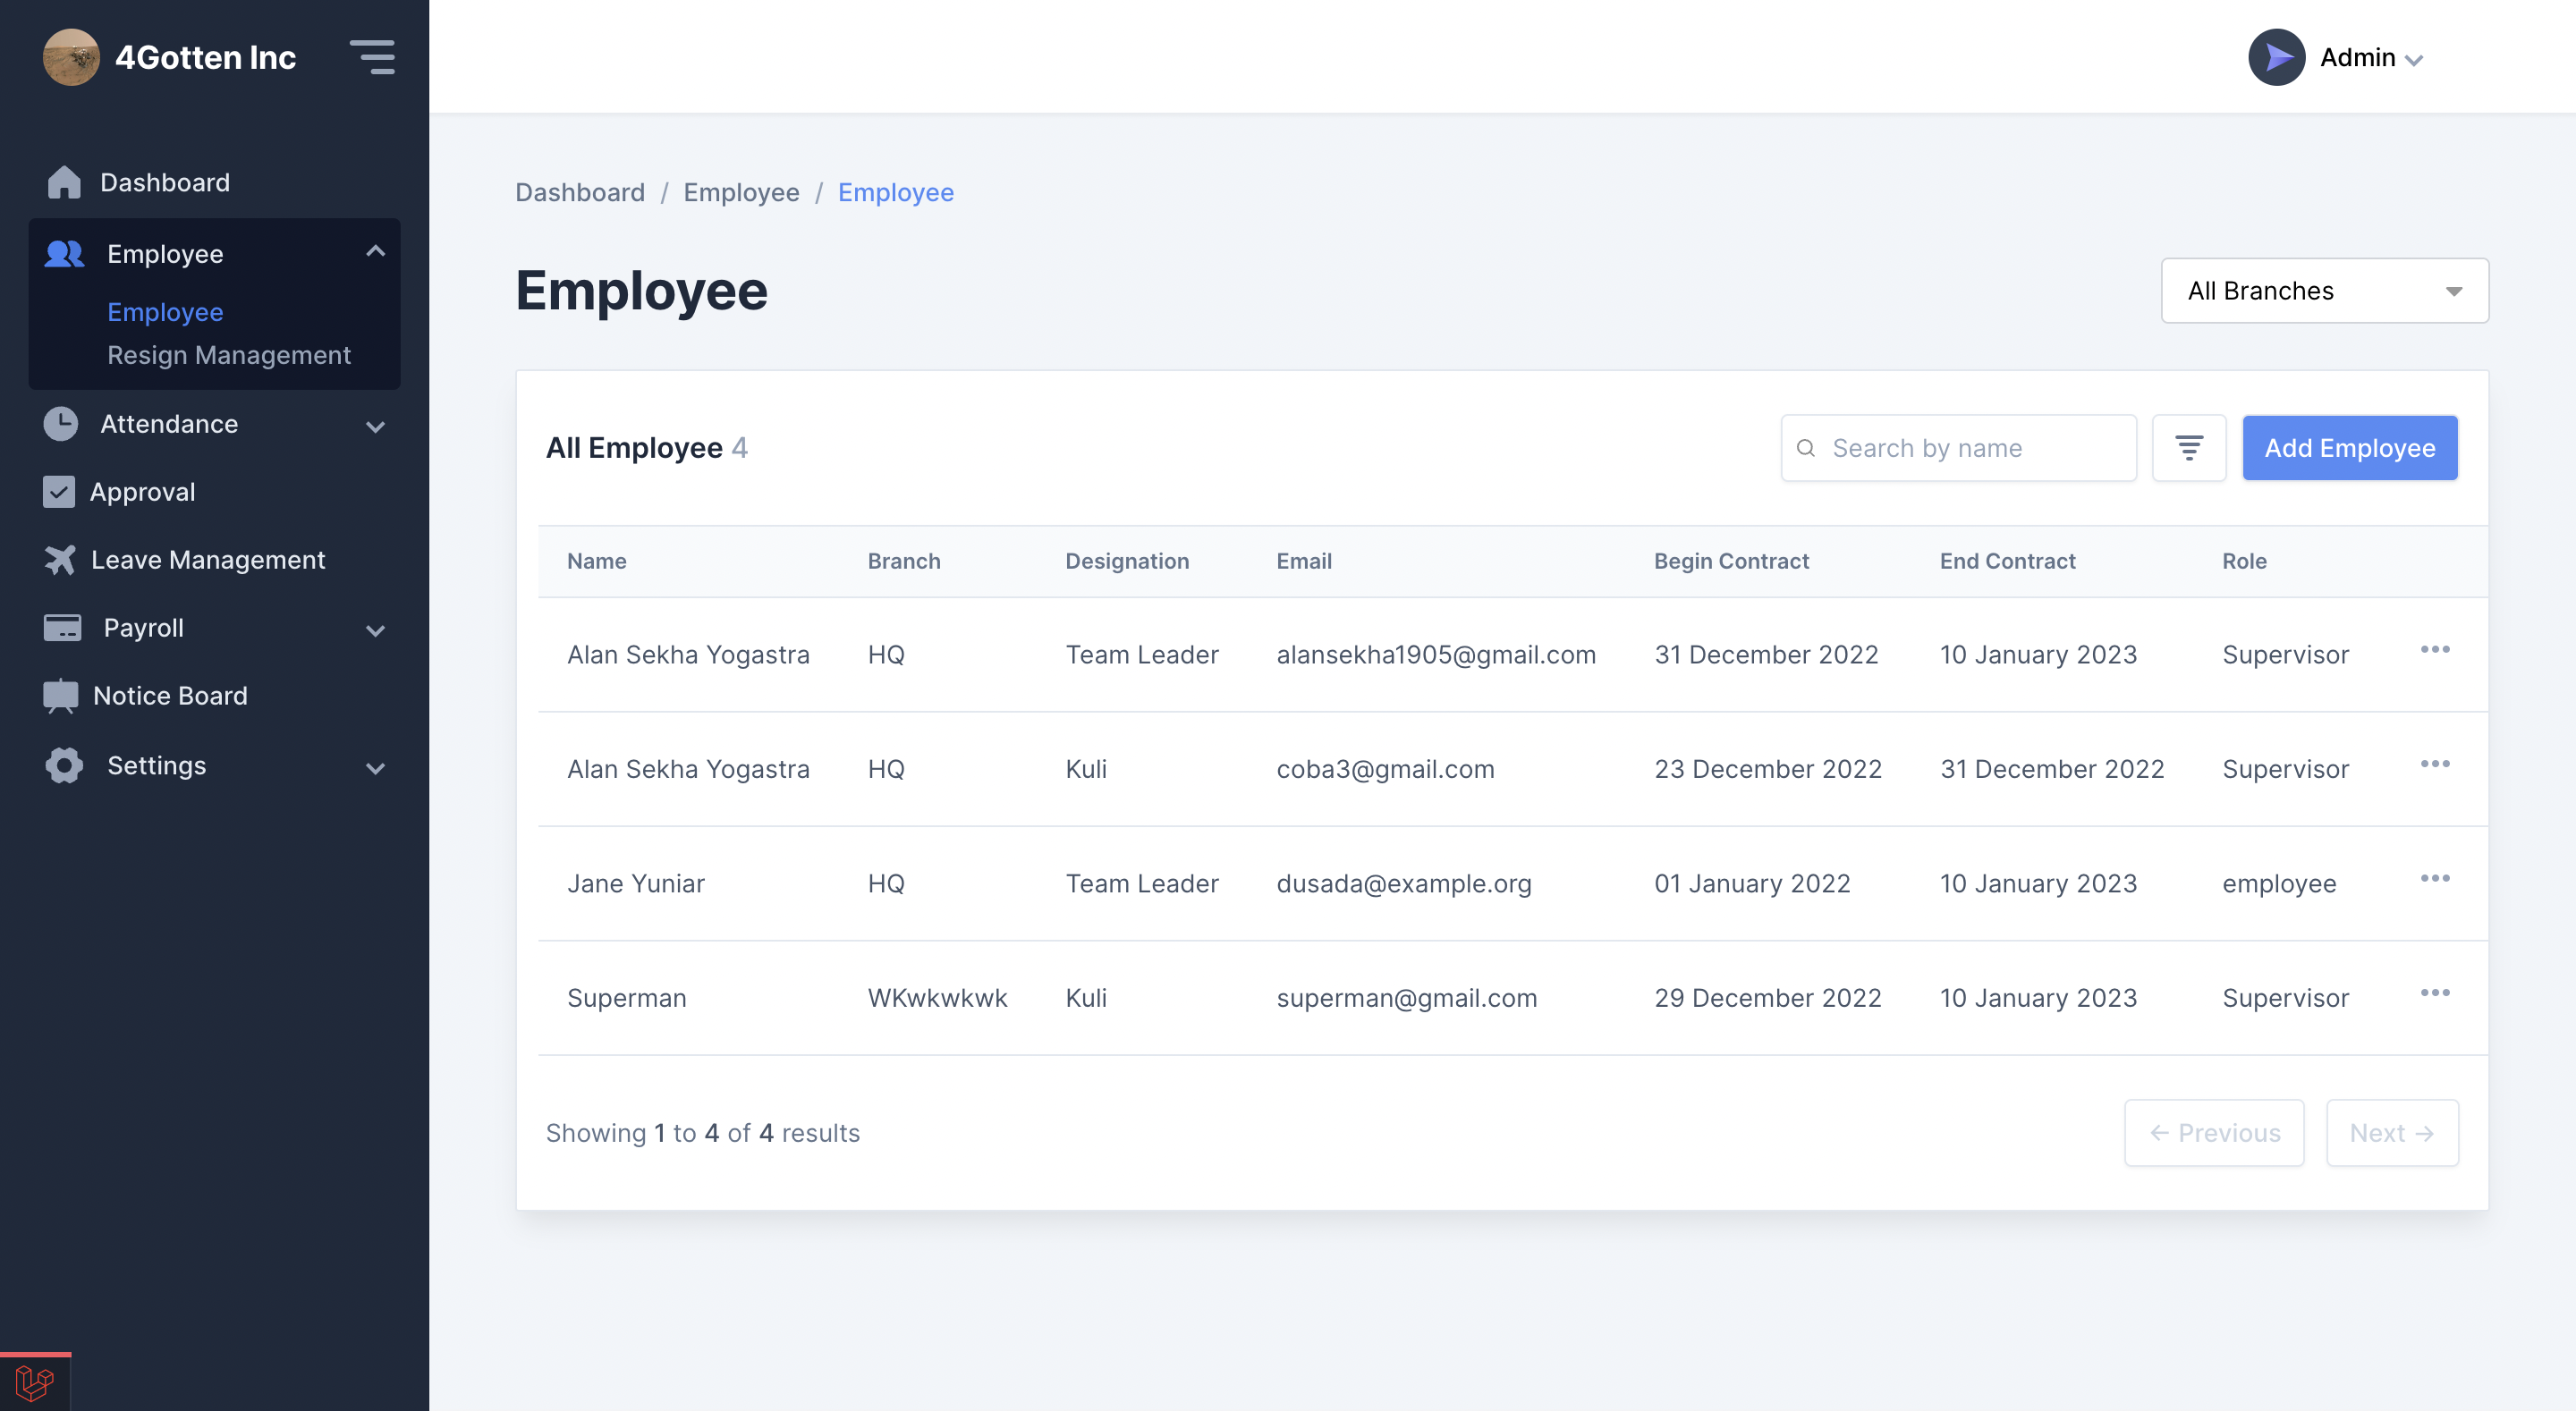Screen dimensions: 2576x1411
Task: Open actions menu for Jane Yuniar row
Action: [2435, 879]
